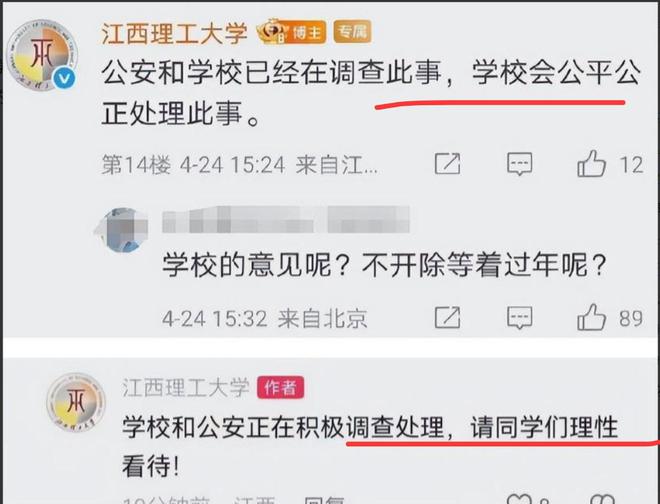This screenshot has height=504, width=660.
Task: Click the blurred username of the replier
Action: (x=286, y=220)
